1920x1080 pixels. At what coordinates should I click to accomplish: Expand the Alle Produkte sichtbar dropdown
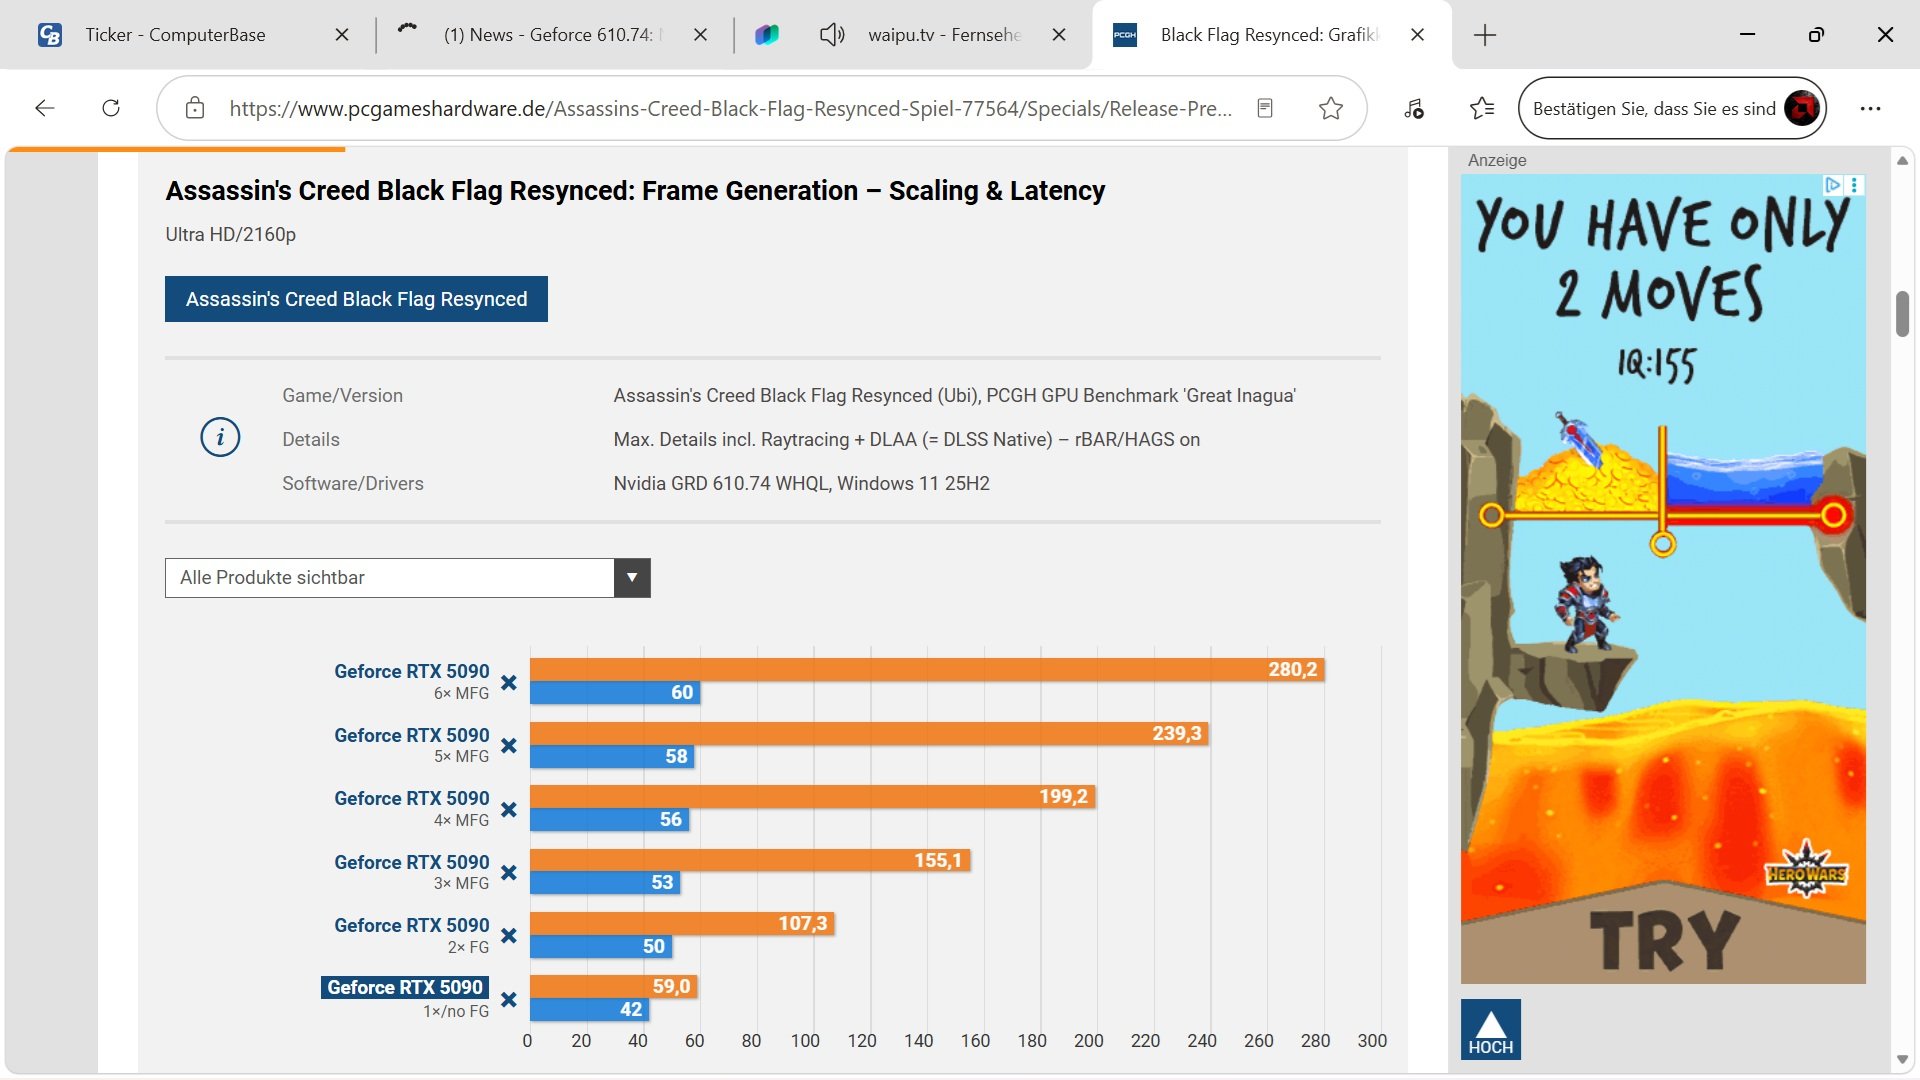coord(408,578)
